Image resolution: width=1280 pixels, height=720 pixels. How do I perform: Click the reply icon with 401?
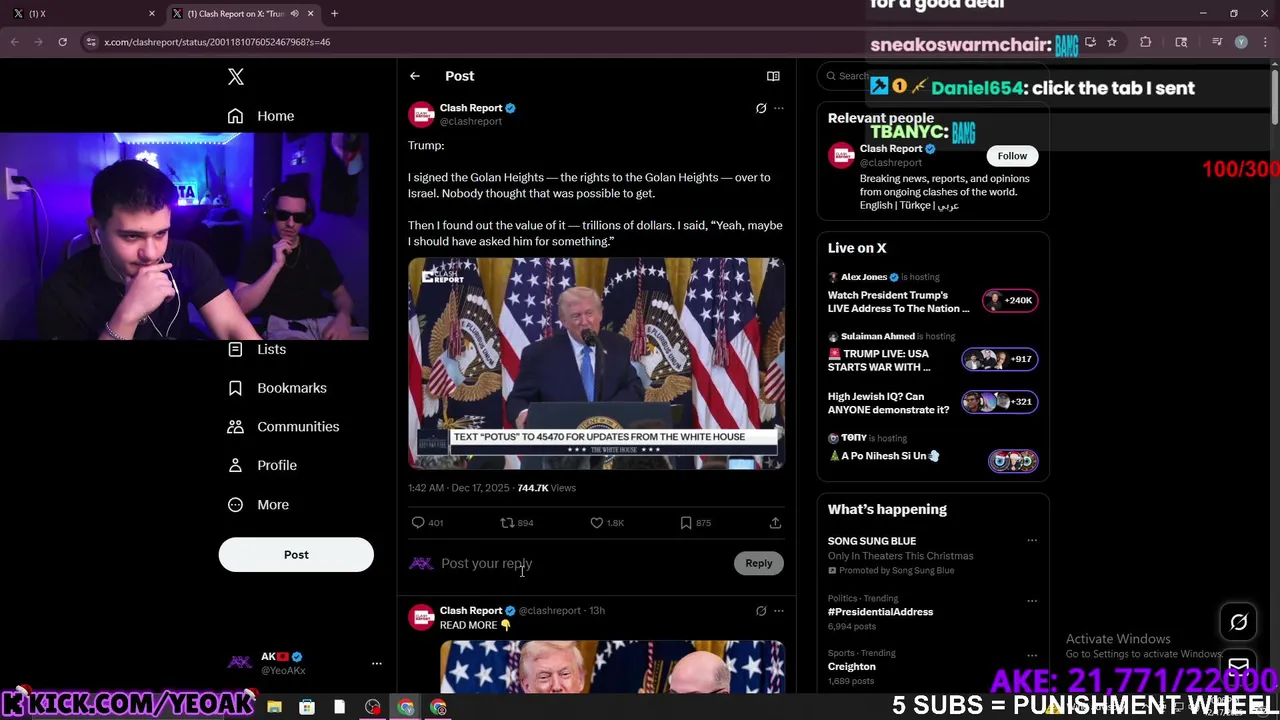(x=418, y=523)
